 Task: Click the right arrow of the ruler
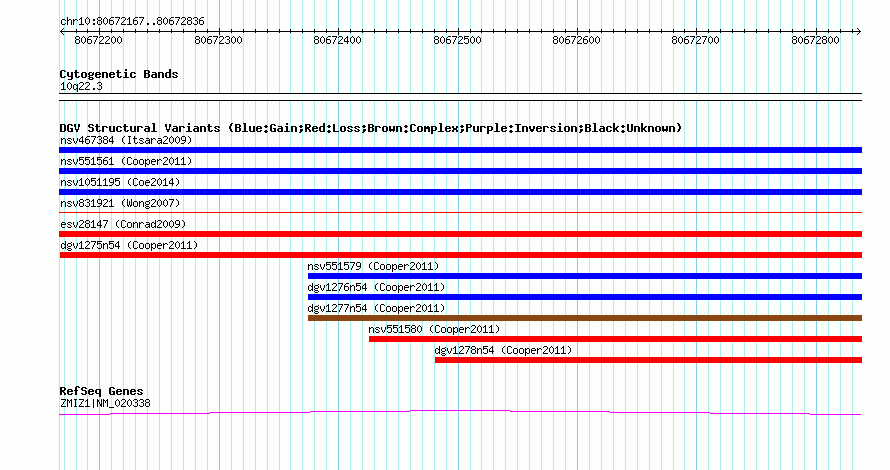click(x=859, y=32)
